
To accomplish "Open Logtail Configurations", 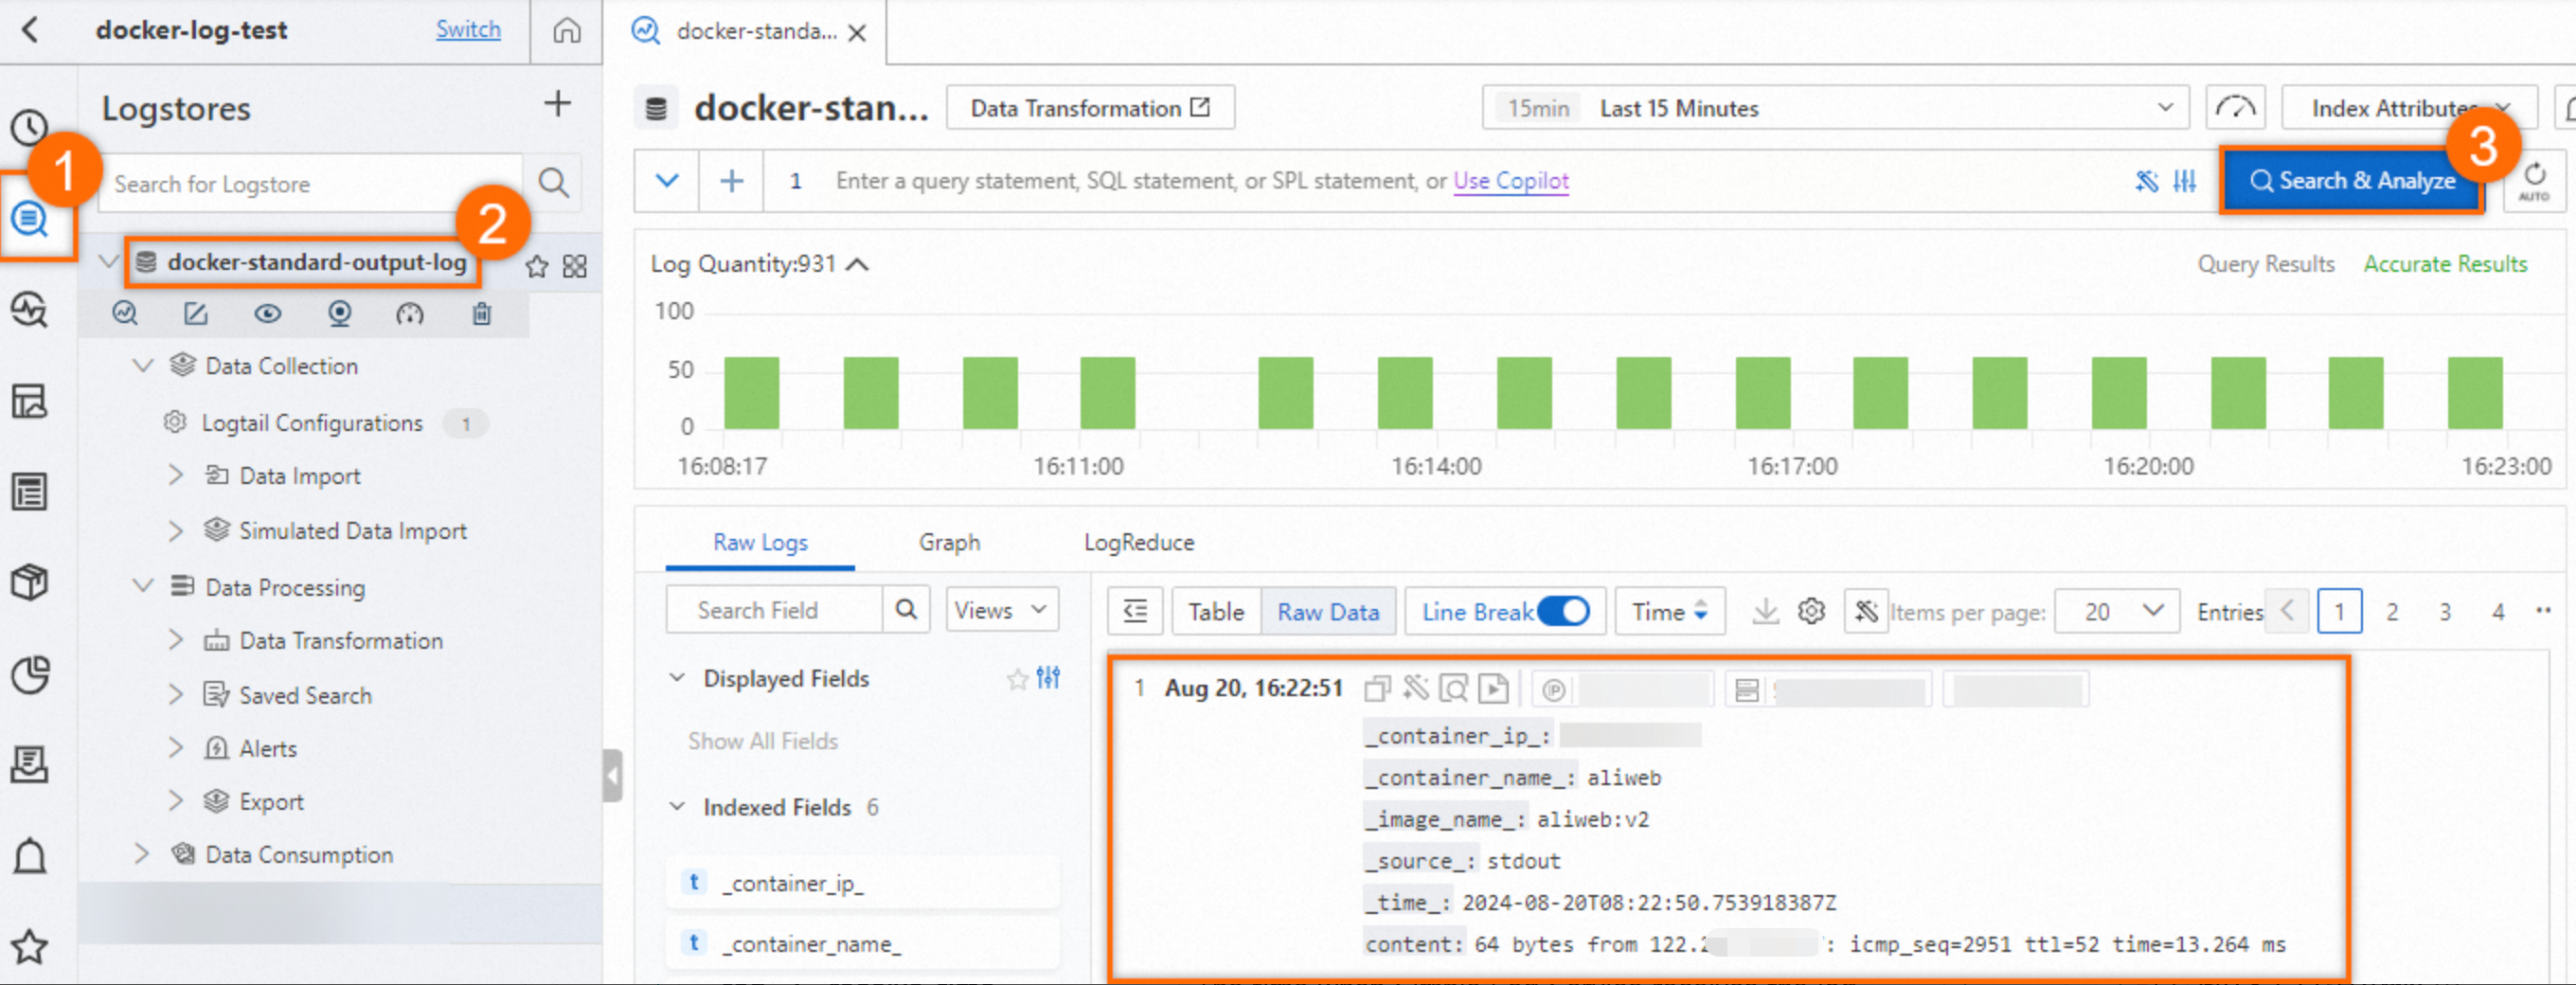I will 312,423.
